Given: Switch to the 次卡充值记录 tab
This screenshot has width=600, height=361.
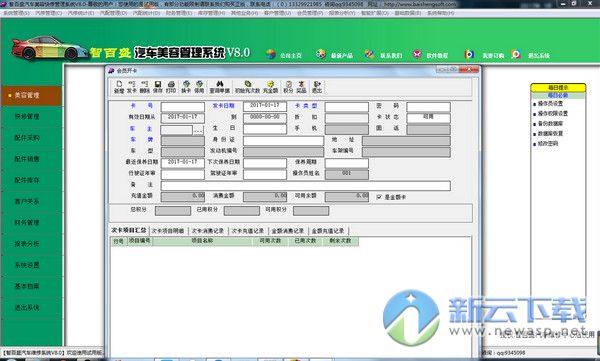Looking at the screenshot, I should click(248, 231).
